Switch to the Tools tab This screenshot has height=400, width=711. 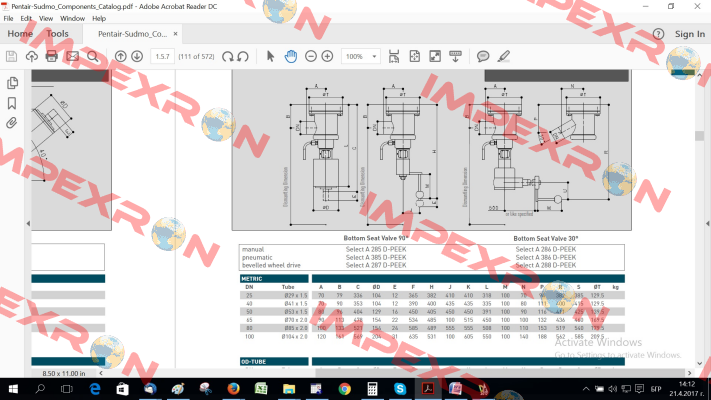coord(57,34)
